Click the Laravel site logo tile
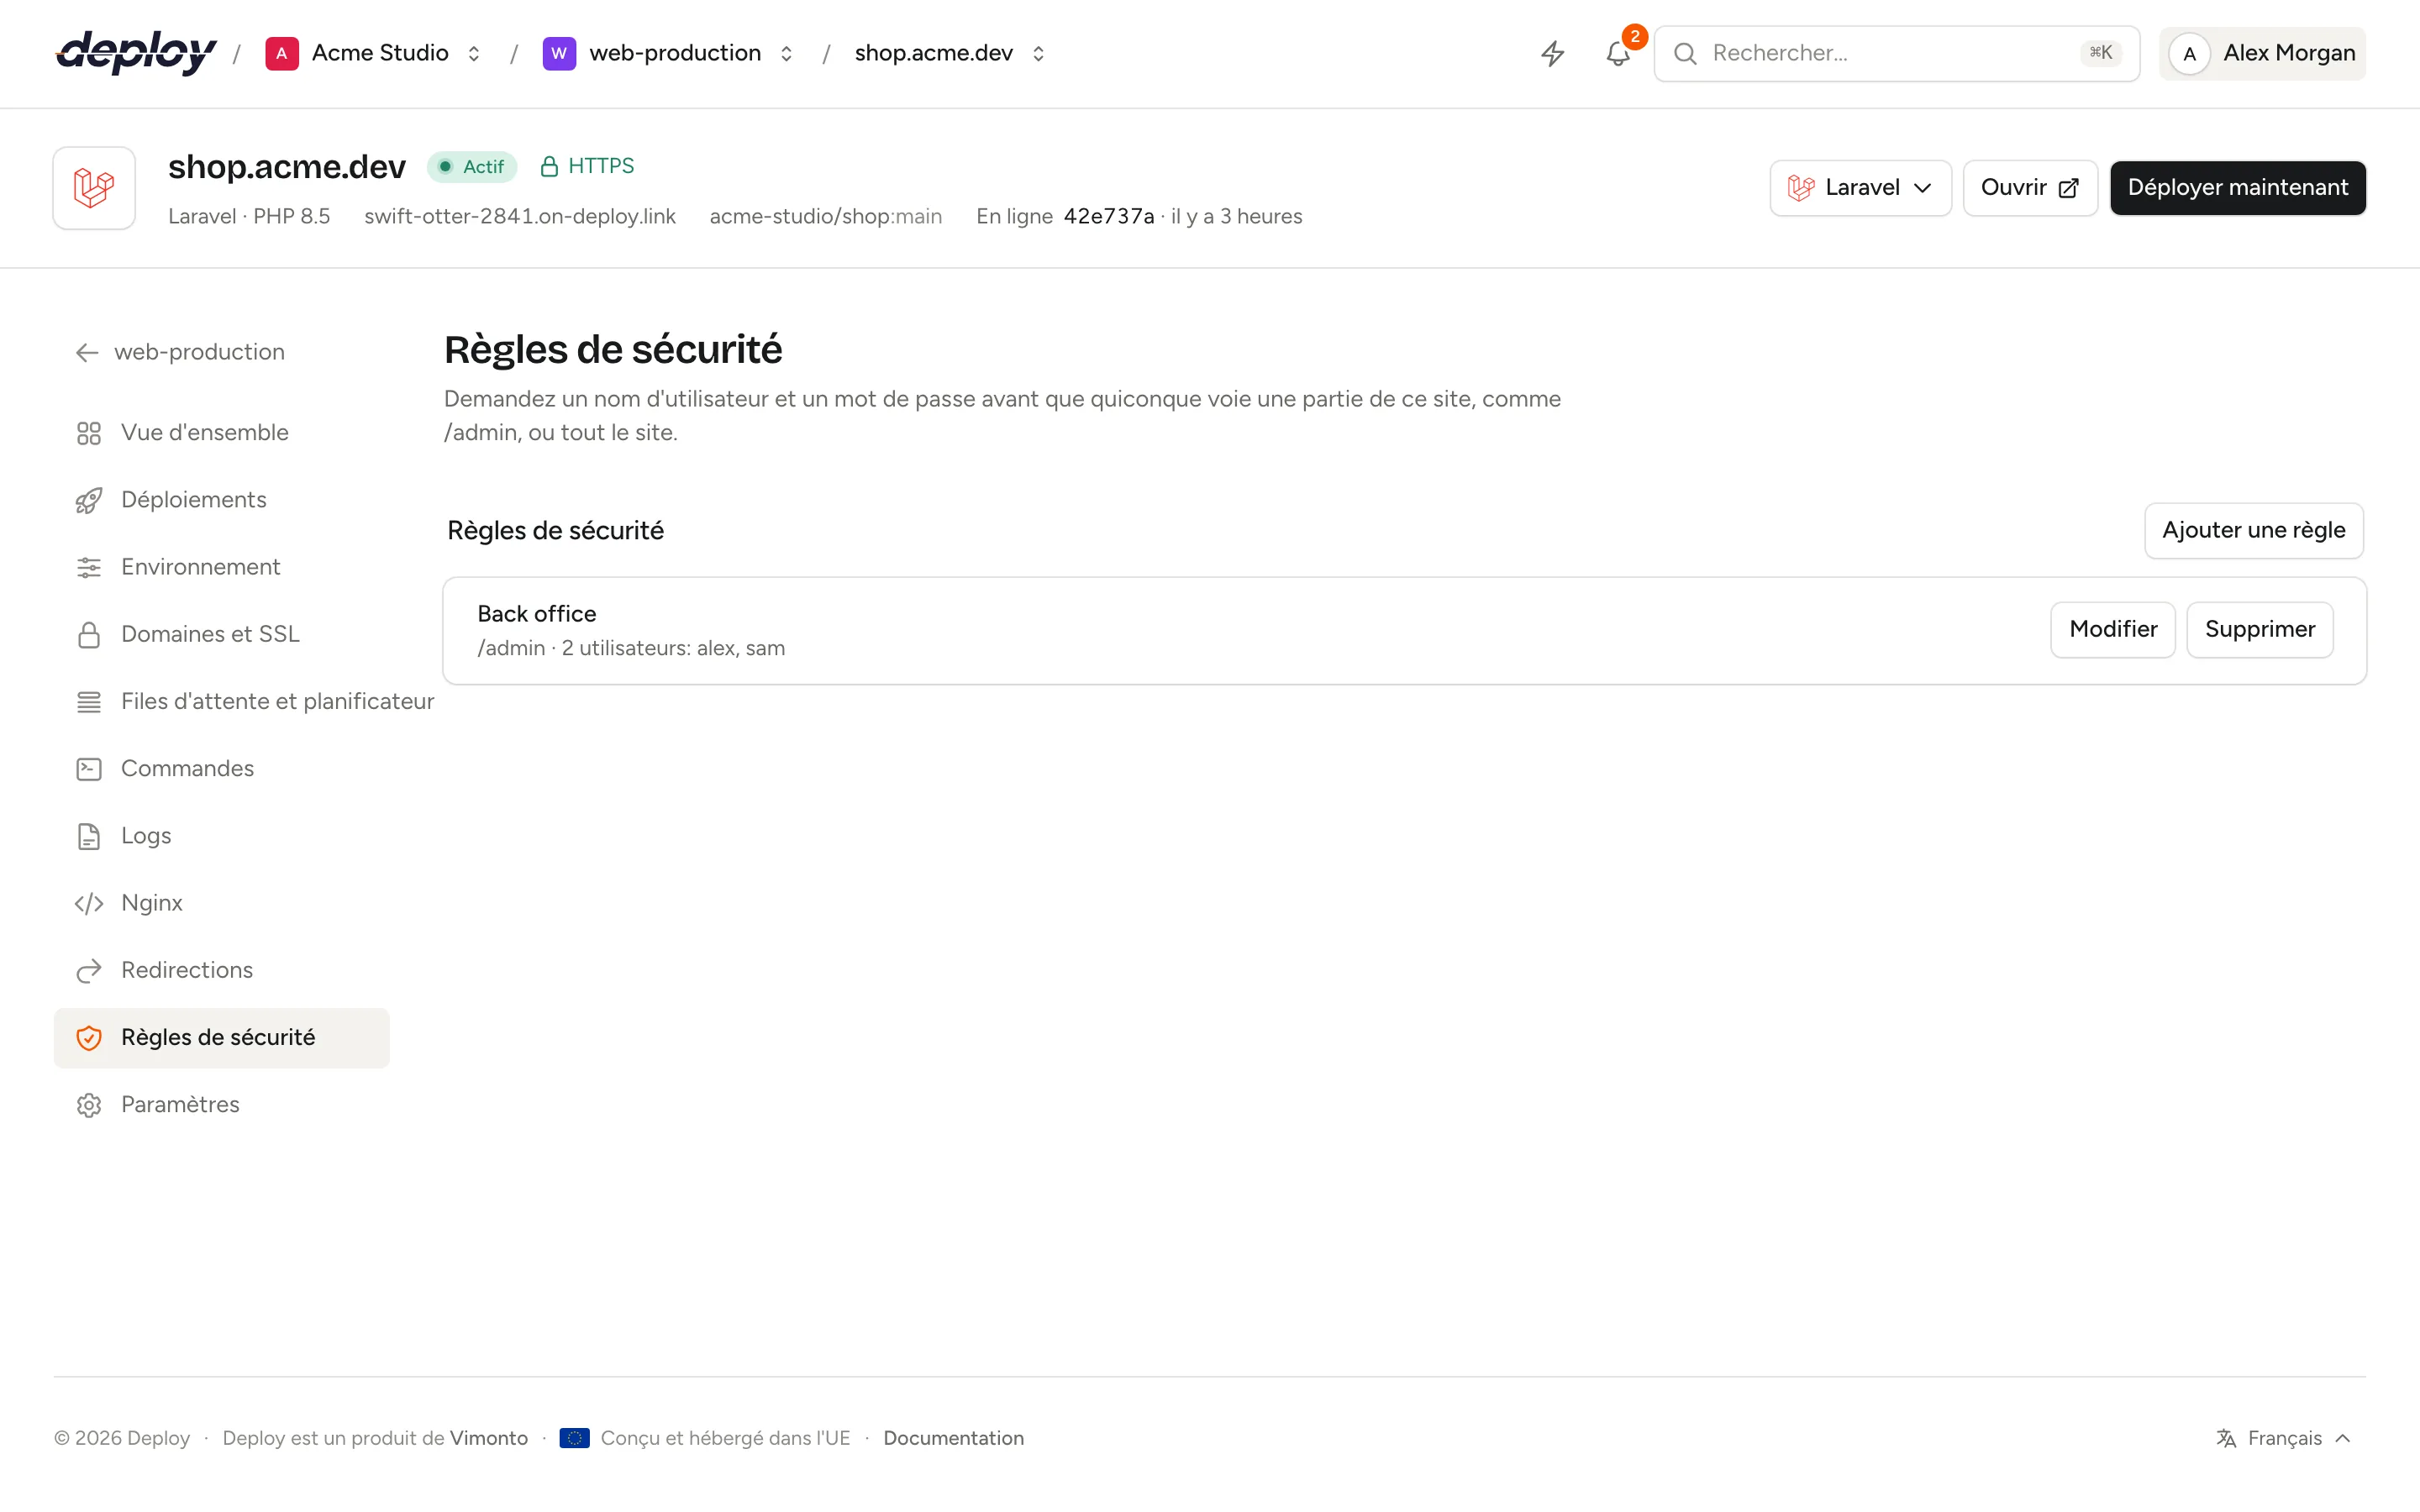This screenshot has width=2420, height=1512. (94, 188)
